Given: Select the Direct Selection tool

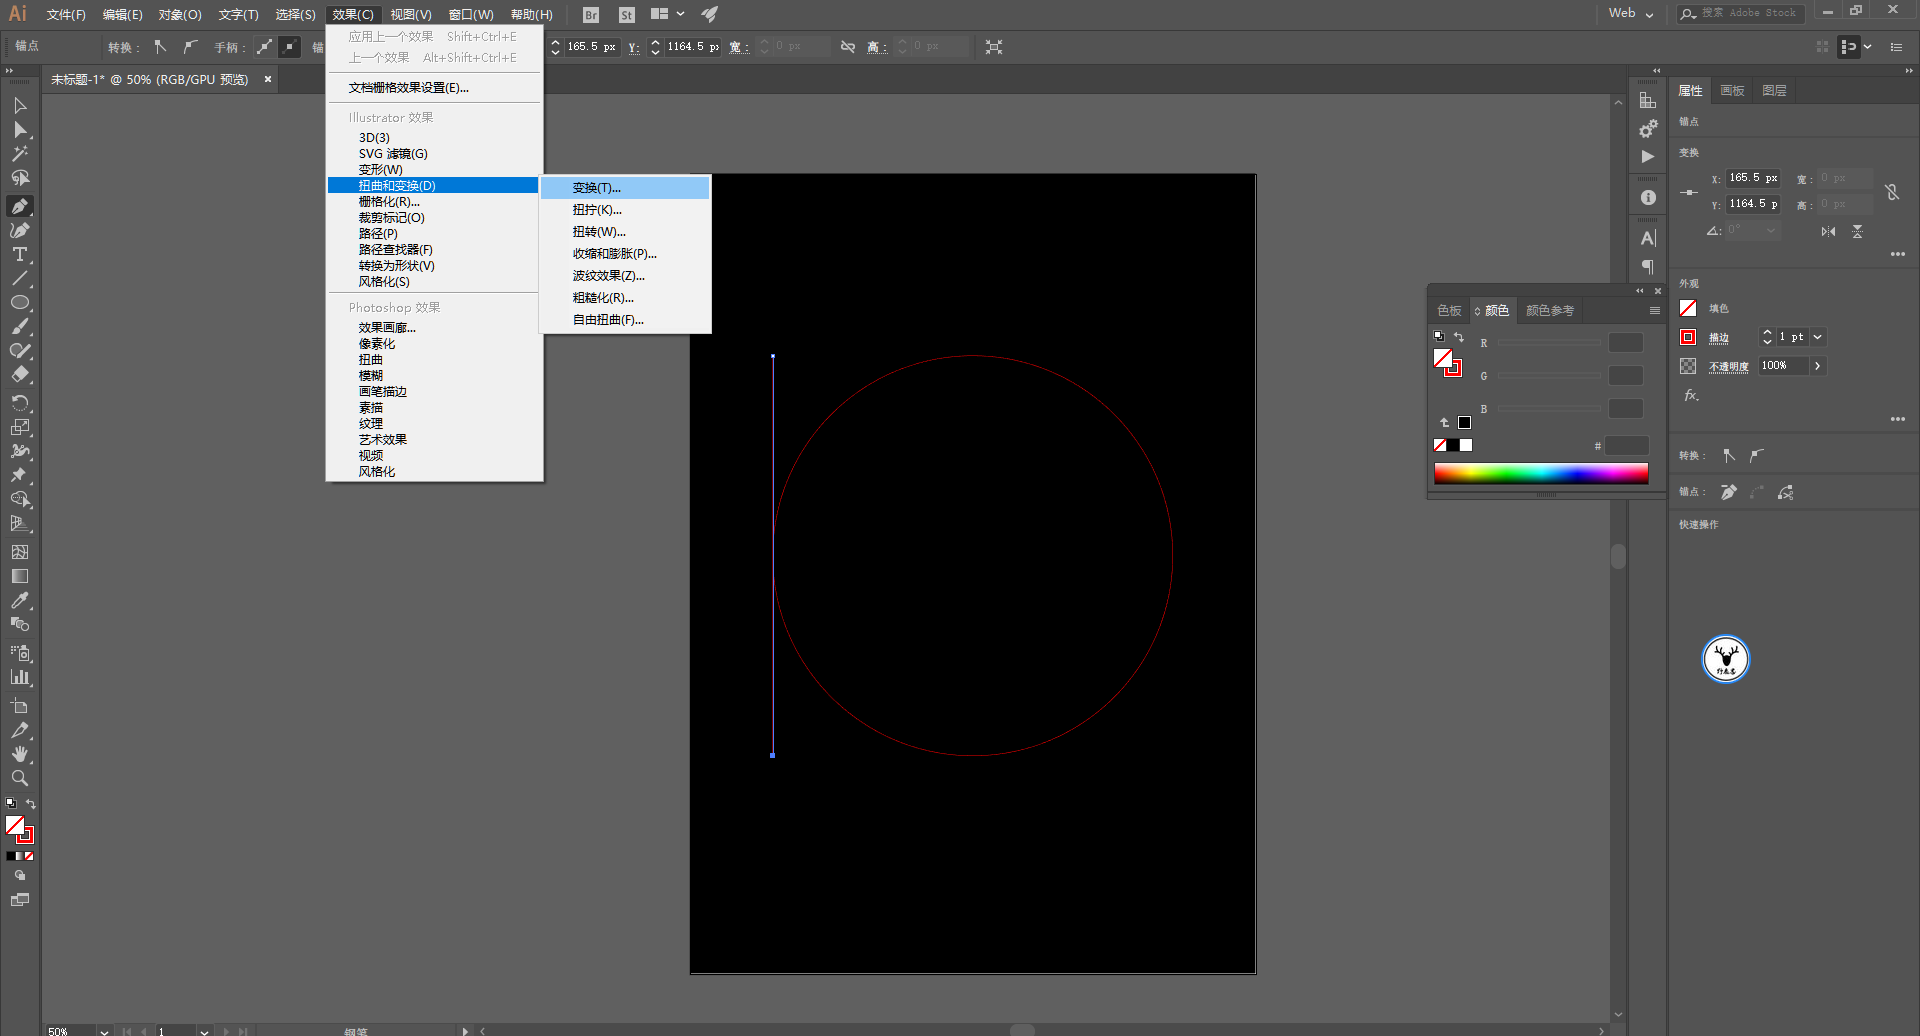Looking at the screenshot, I should tap(20, 130).
